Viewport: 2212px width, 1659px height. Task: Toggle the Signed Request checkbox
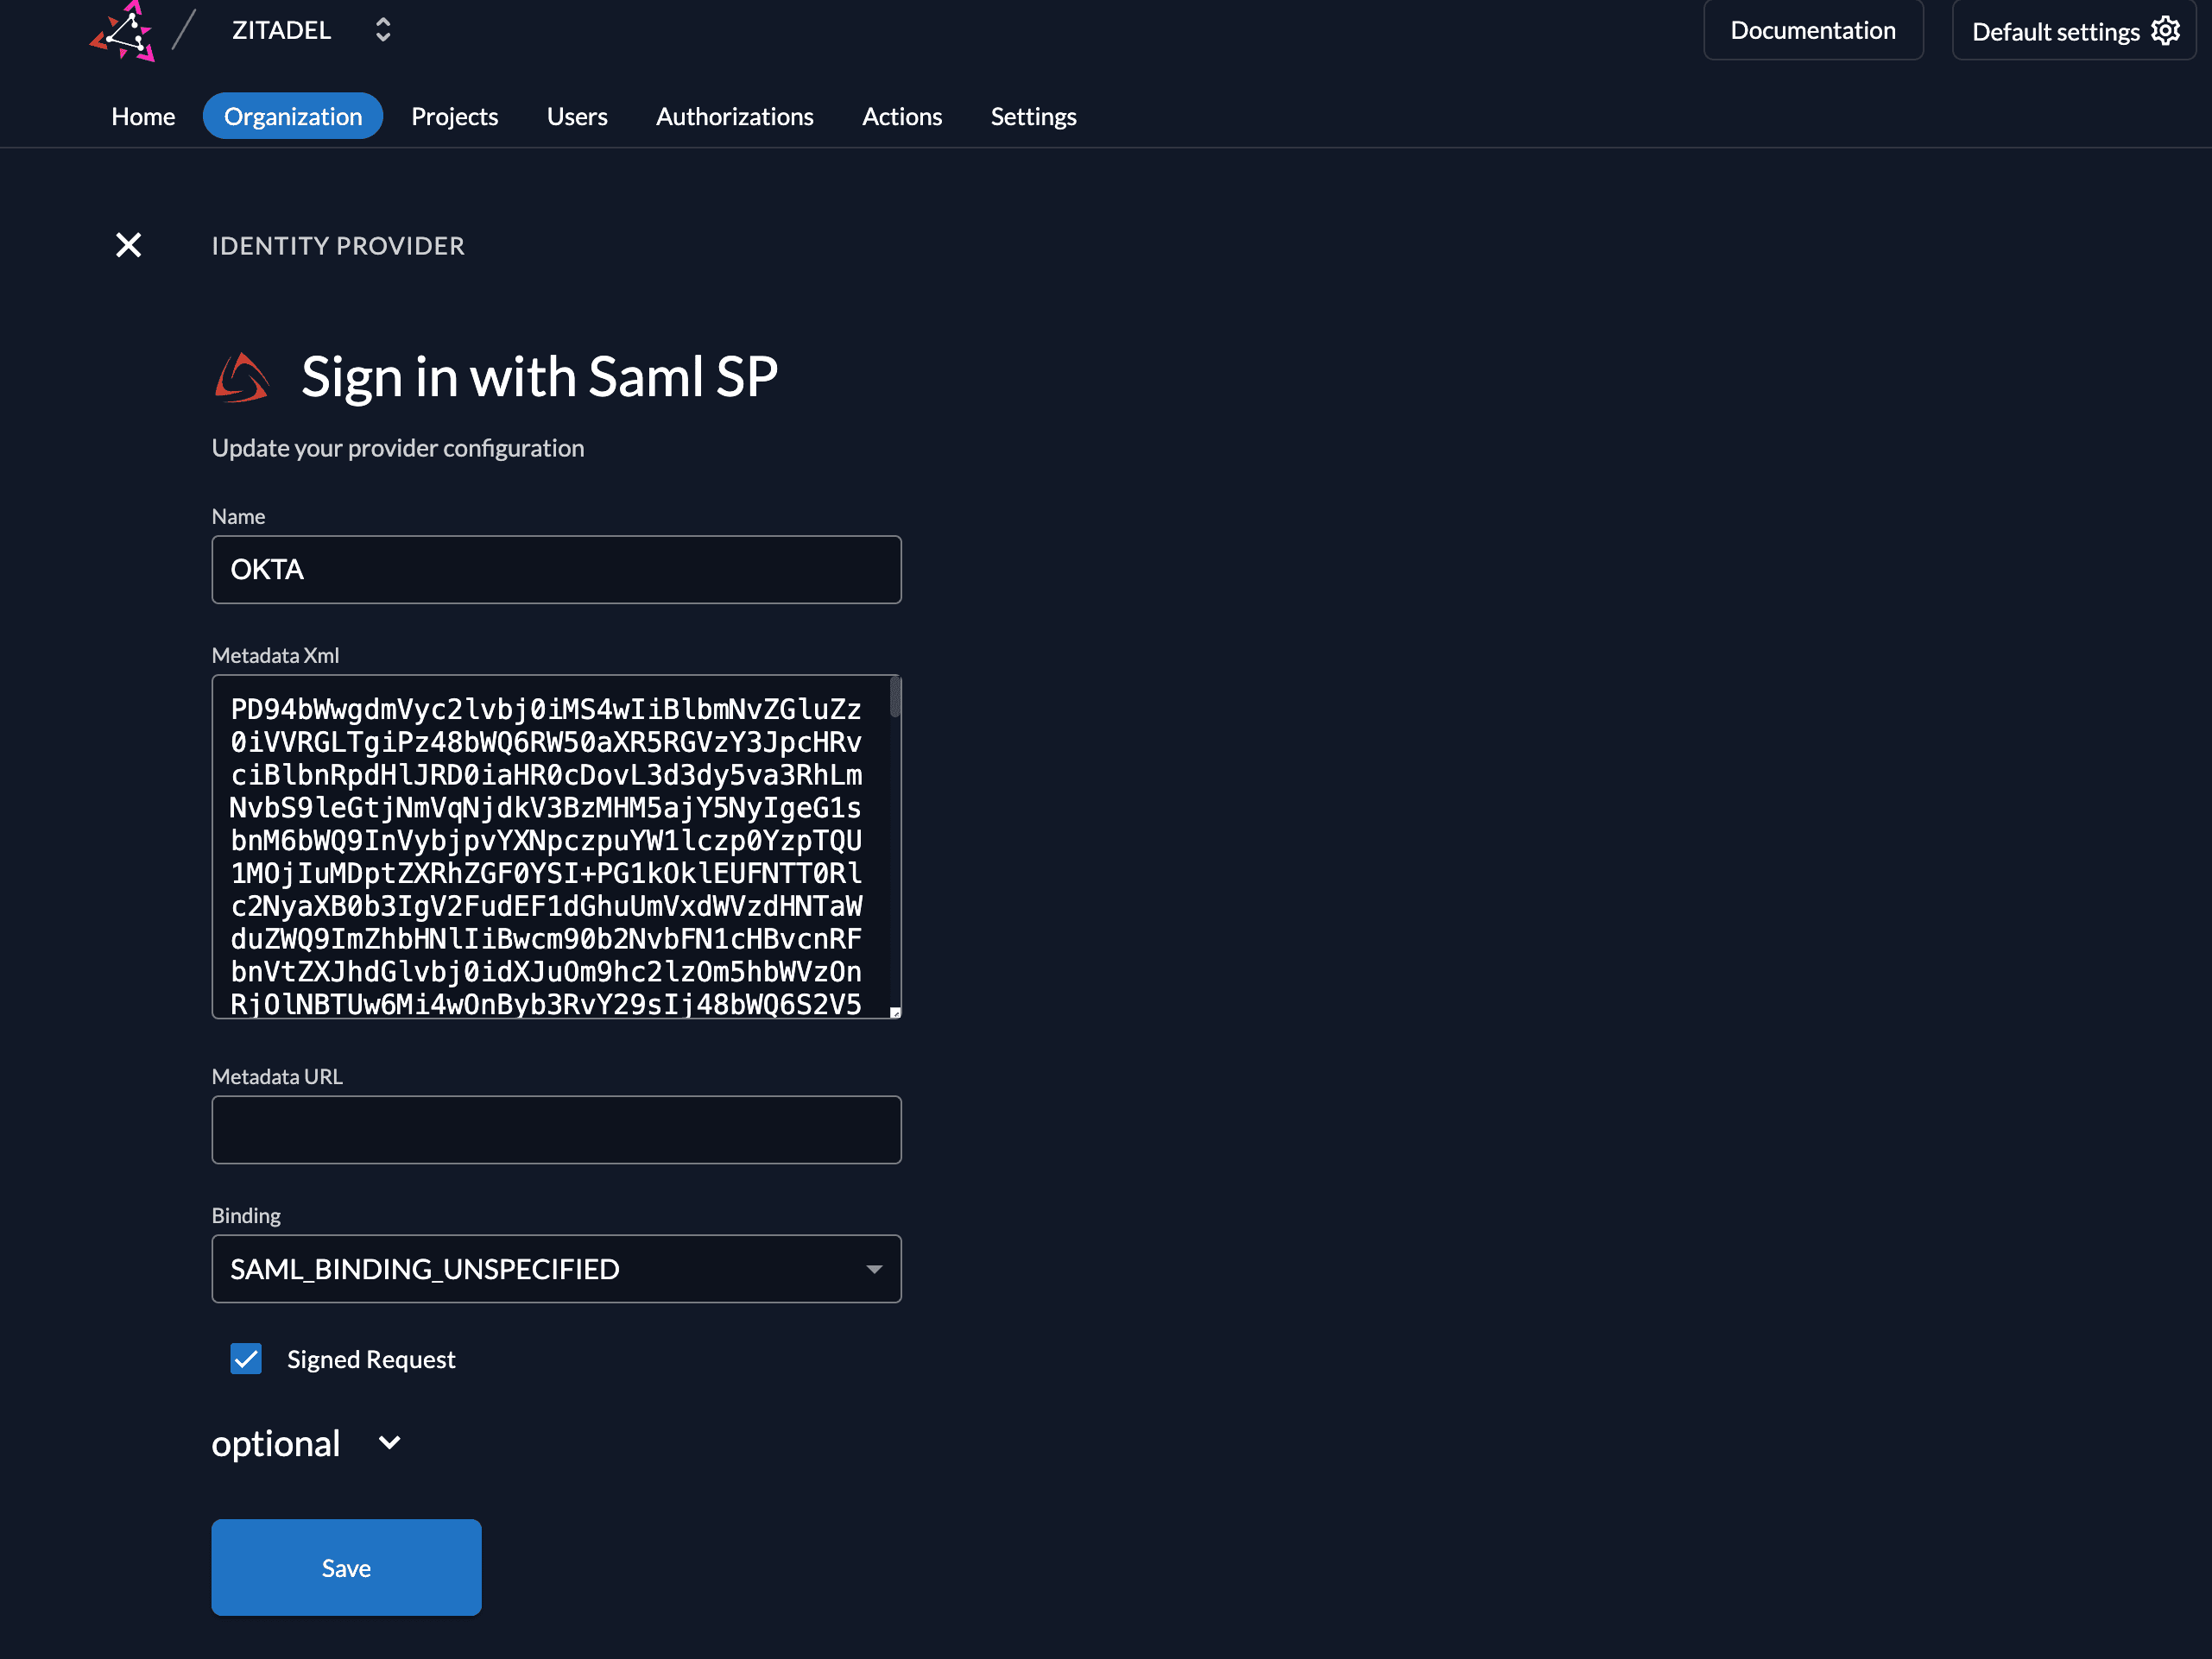[246, 1359]
